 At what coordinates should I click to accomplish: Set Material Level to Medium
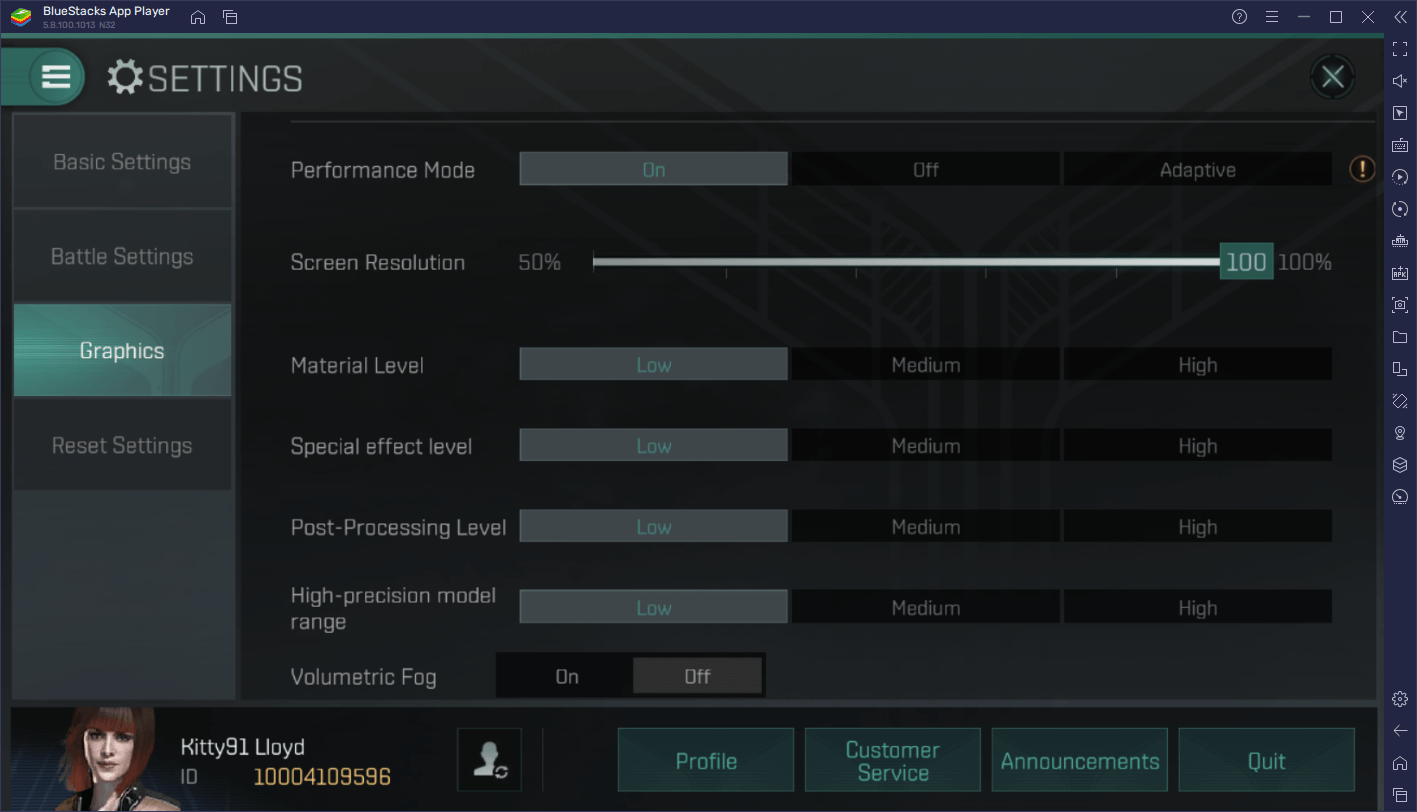coord(925,365)
